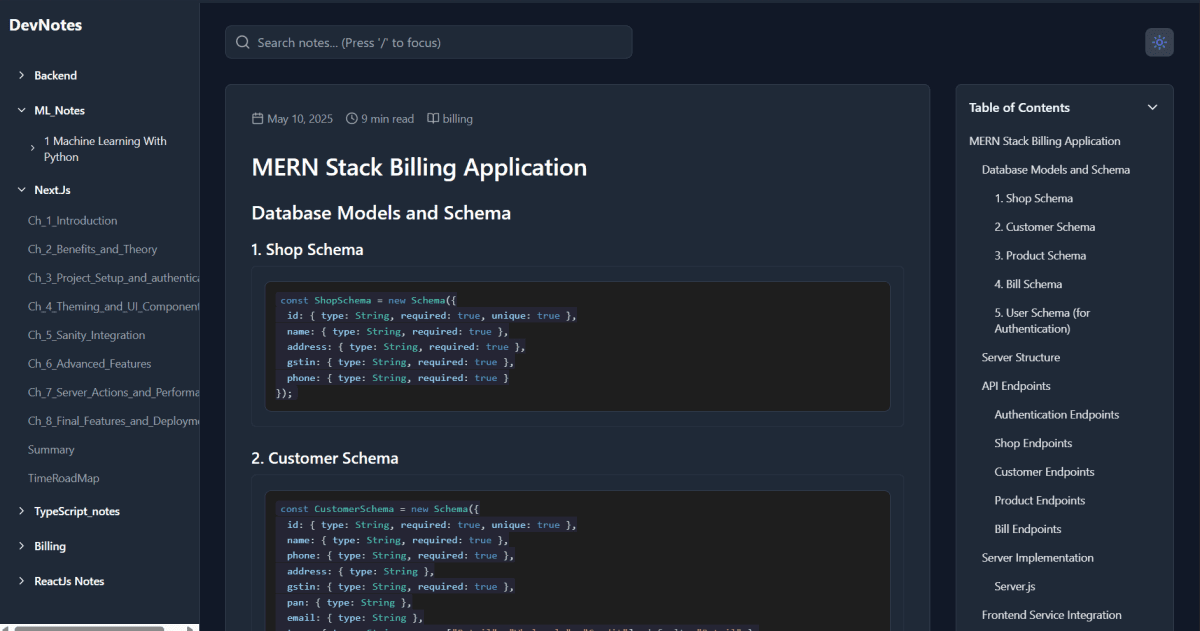Collapse the Table of Contents panel
Image resolution: width=1200 pixels, height=631 pixels.
[1152, 106]
